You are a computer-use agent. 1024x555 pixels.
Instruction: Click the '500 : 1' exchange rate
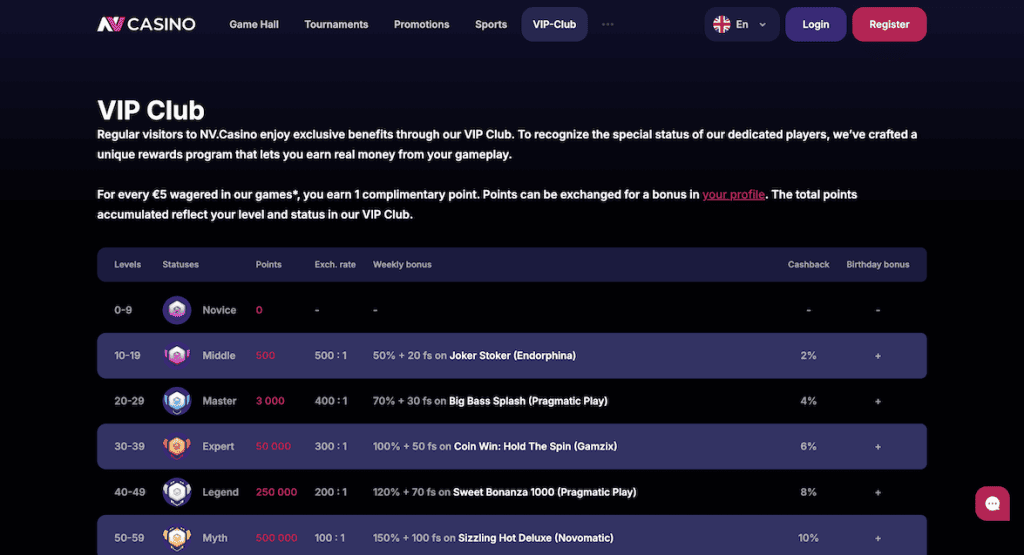click(x=330, y=356)
